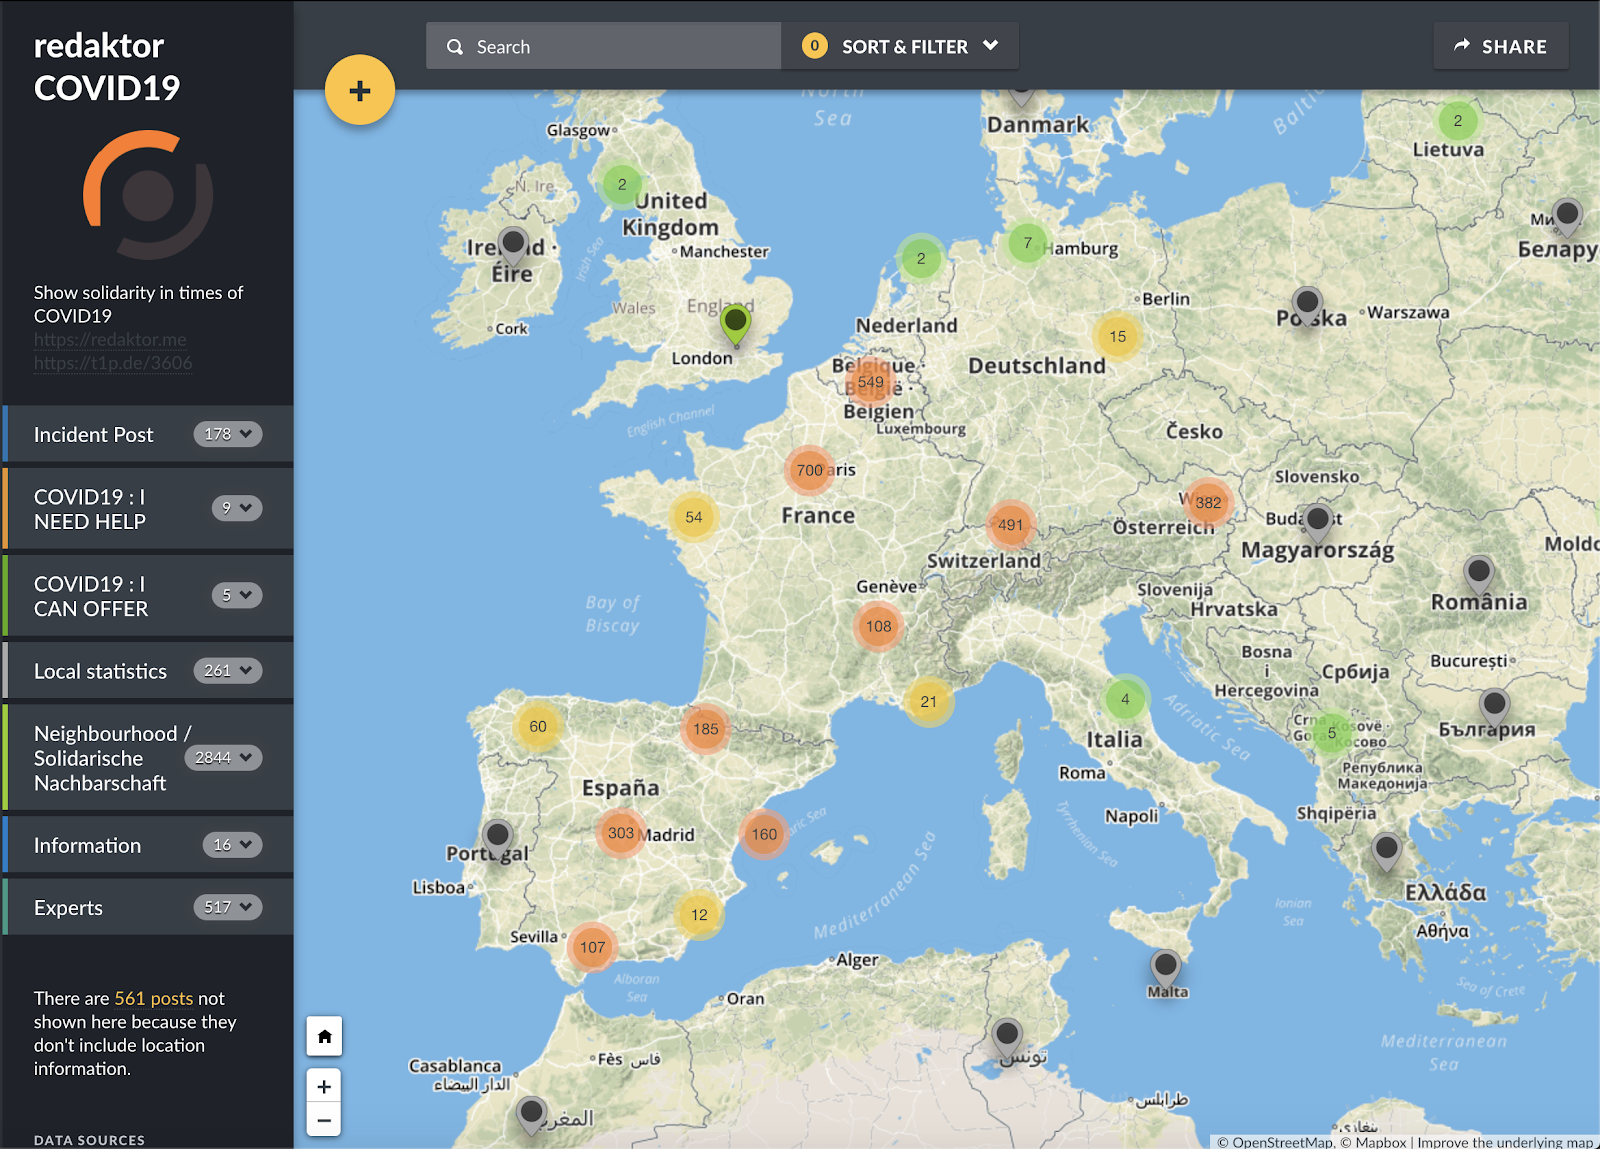The height and width of the screenshot is (1149, 1600).
Task: Open the 5 cluster near Kosovo
Action: [x=1332, y=733]
